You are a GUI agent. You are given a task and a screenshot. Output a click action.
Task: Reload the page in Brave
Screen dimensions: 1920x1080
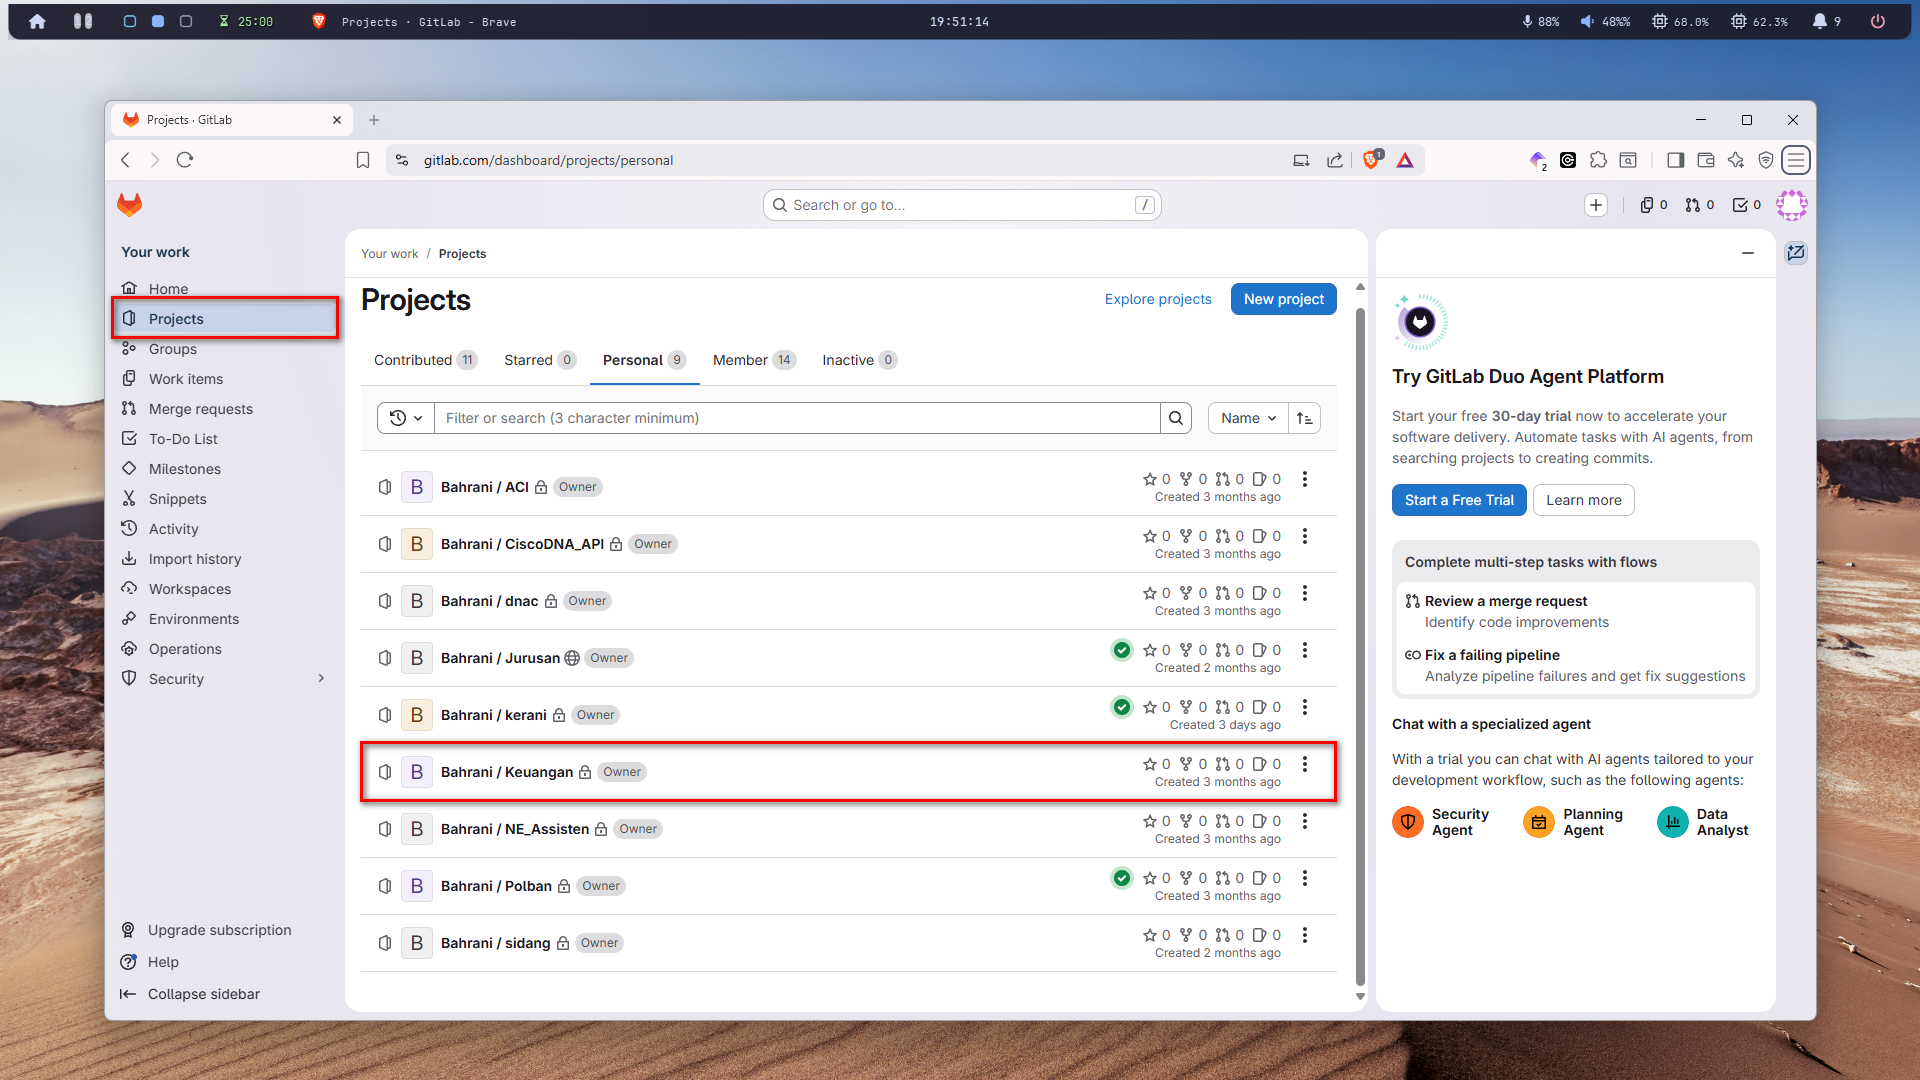185,160
